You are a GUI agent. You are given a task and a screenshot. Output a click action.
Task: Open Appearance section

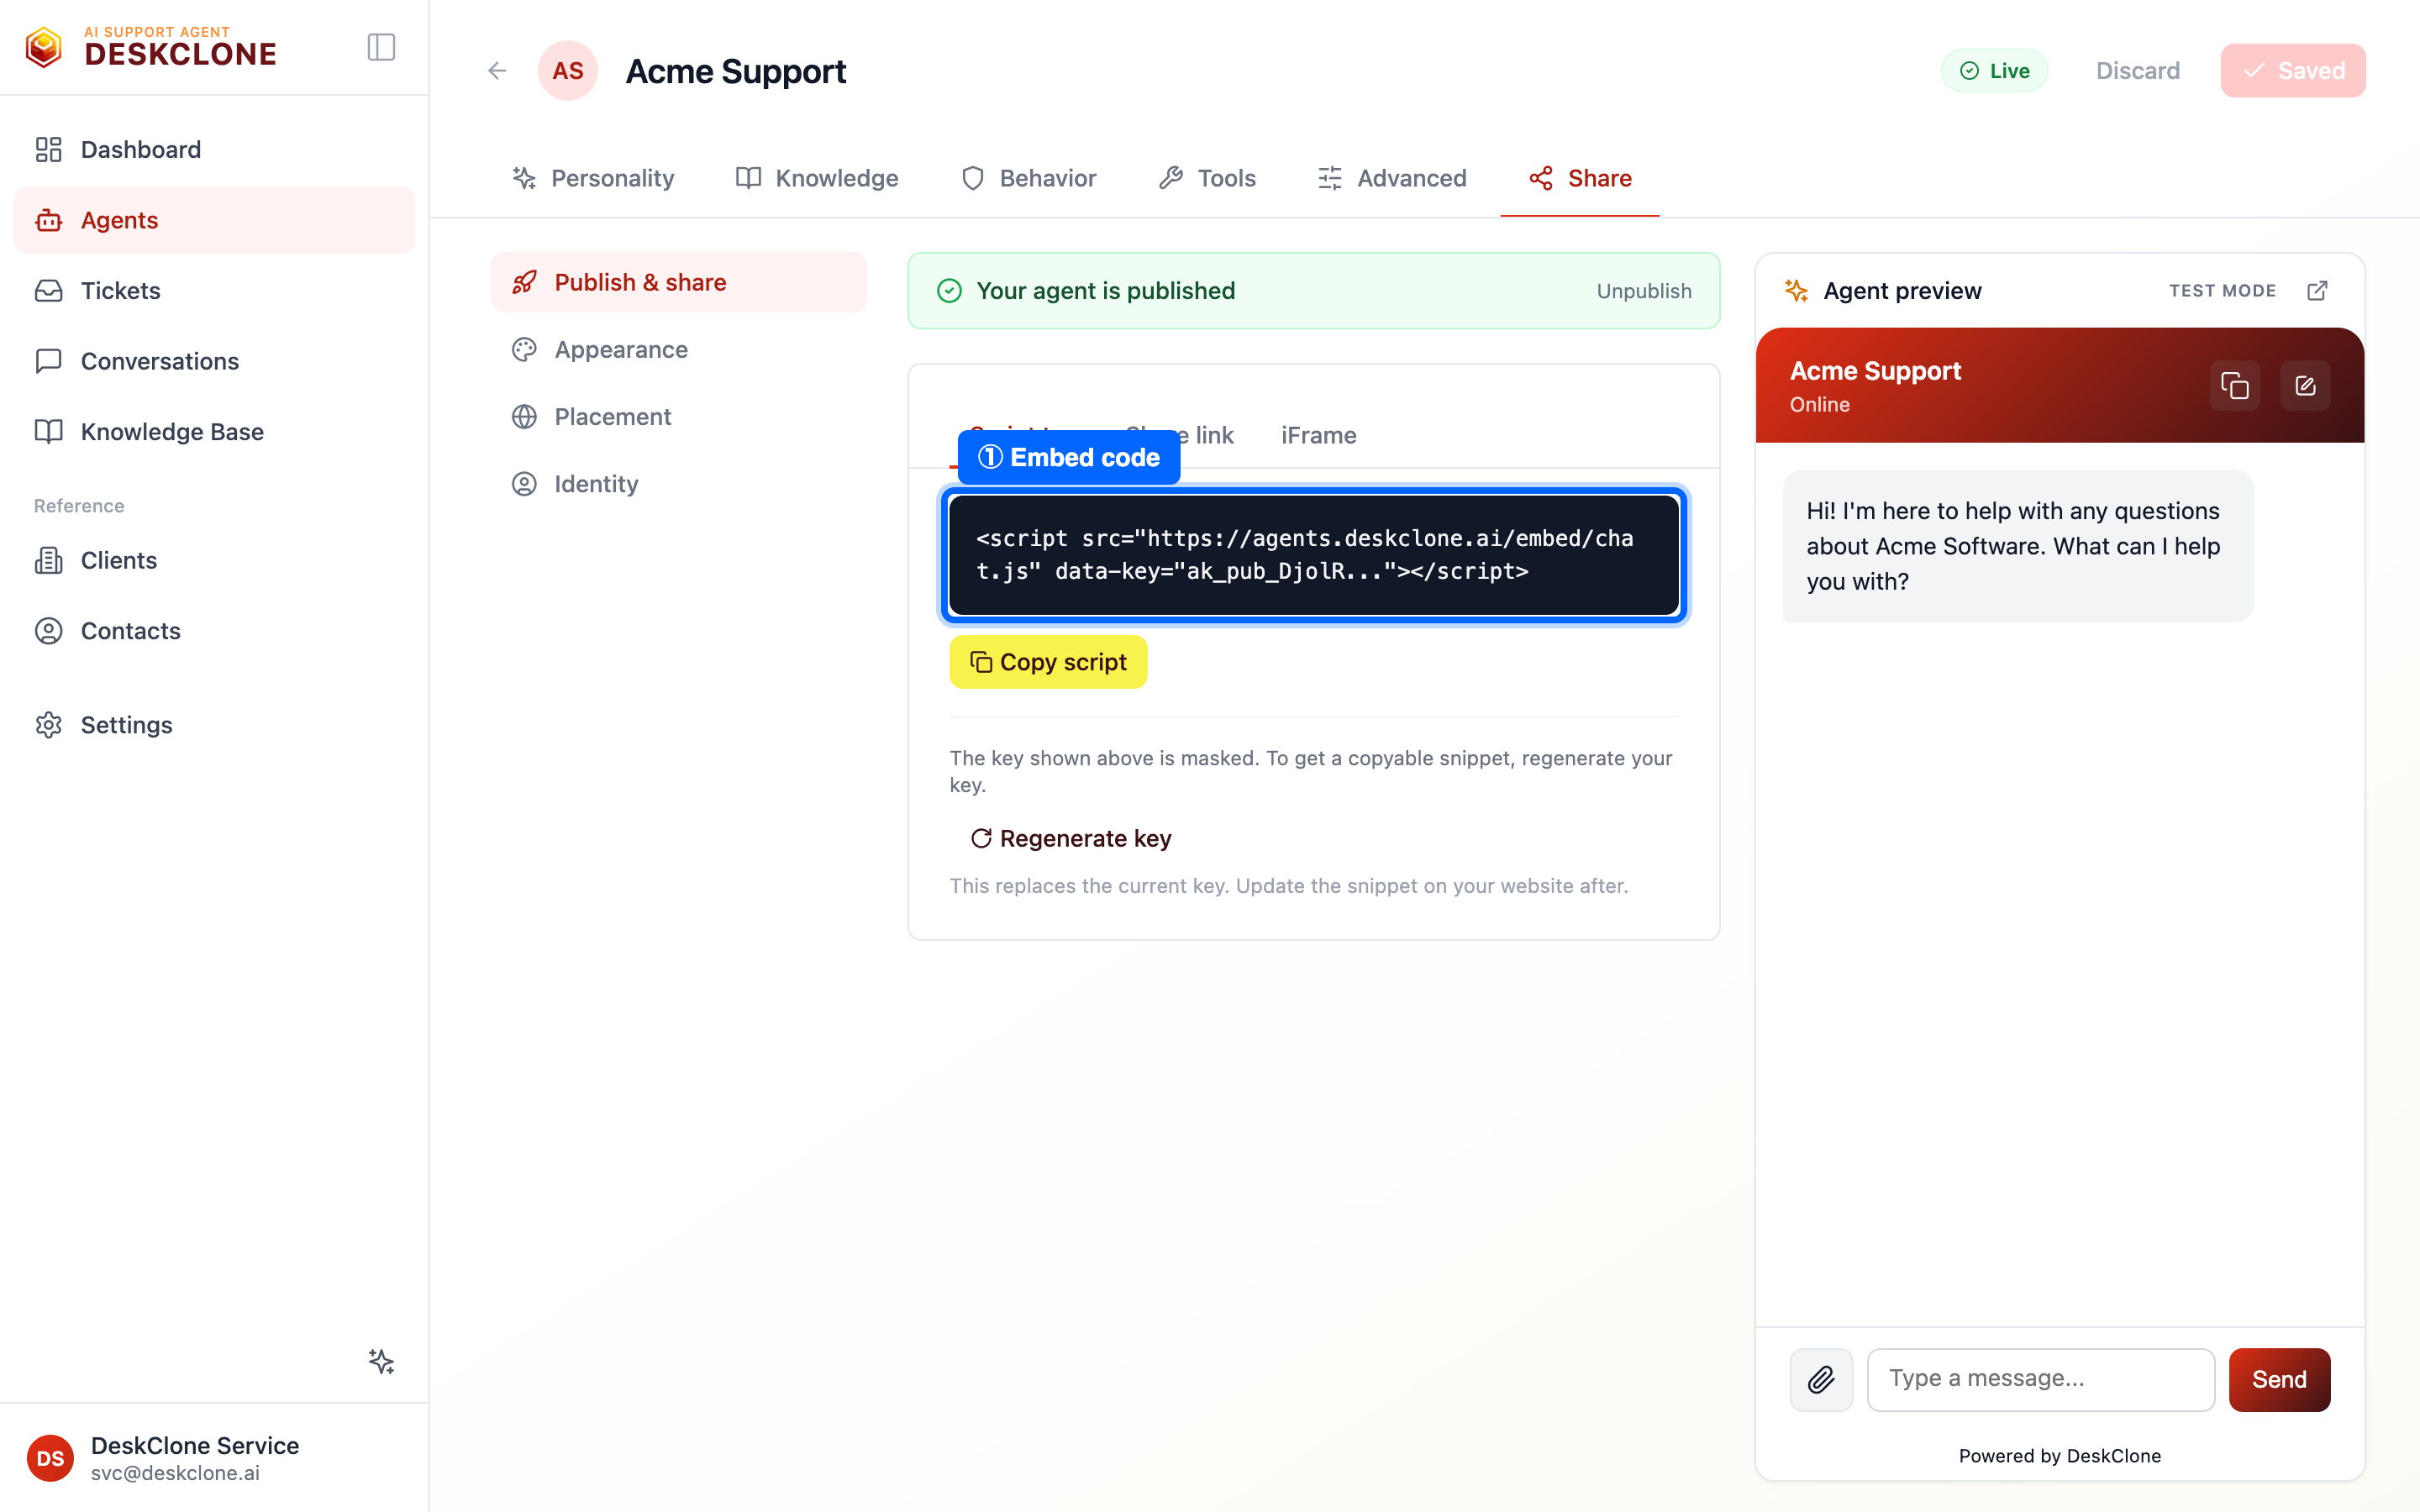pyautogui.click(x=679, y=349)
